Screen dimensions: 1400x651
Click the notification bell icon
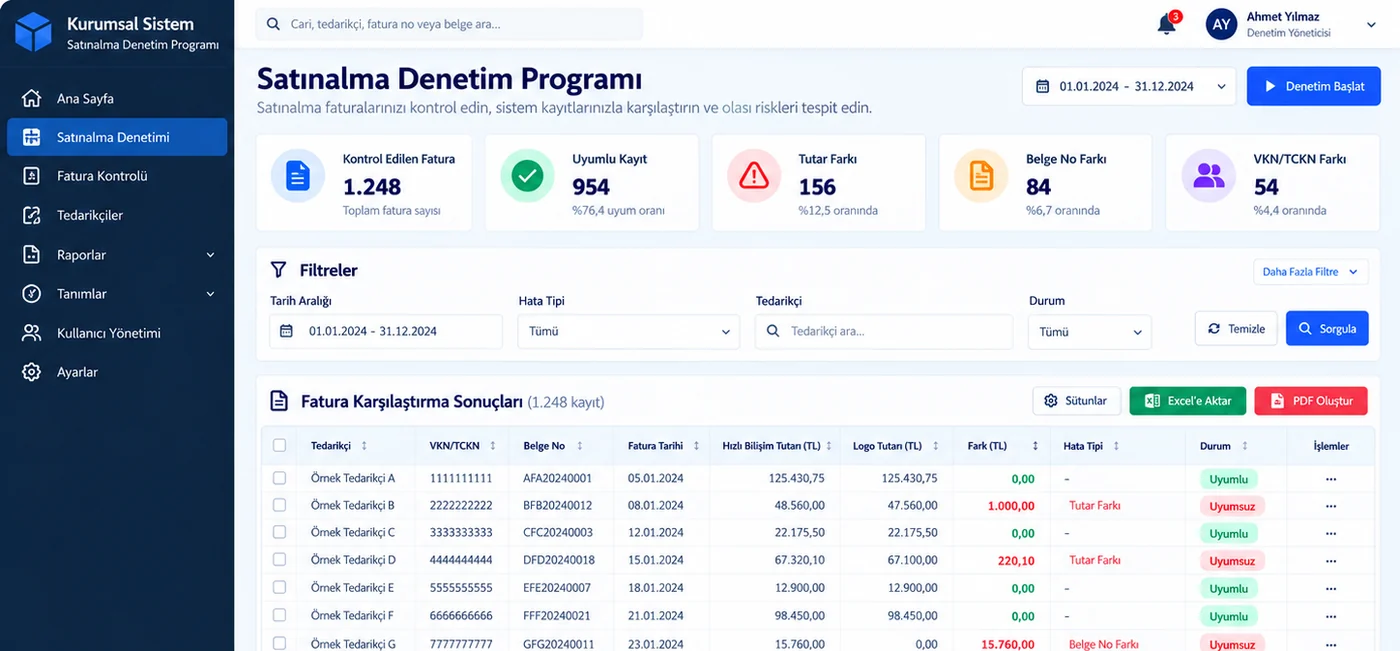(x=1166, y=25)
